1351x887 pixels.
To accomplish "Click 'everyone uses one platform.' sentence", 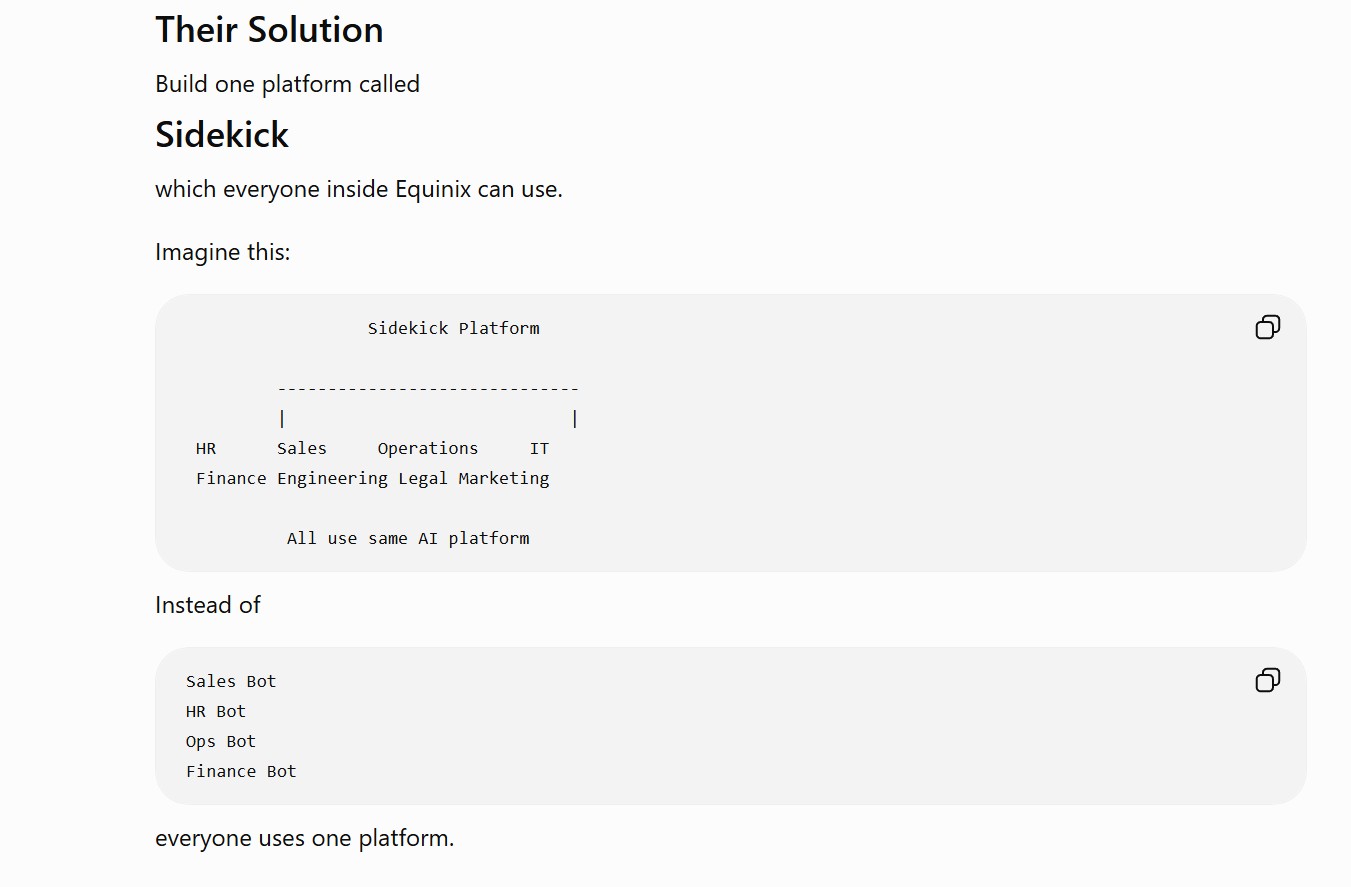I will (x=305, y=838).
